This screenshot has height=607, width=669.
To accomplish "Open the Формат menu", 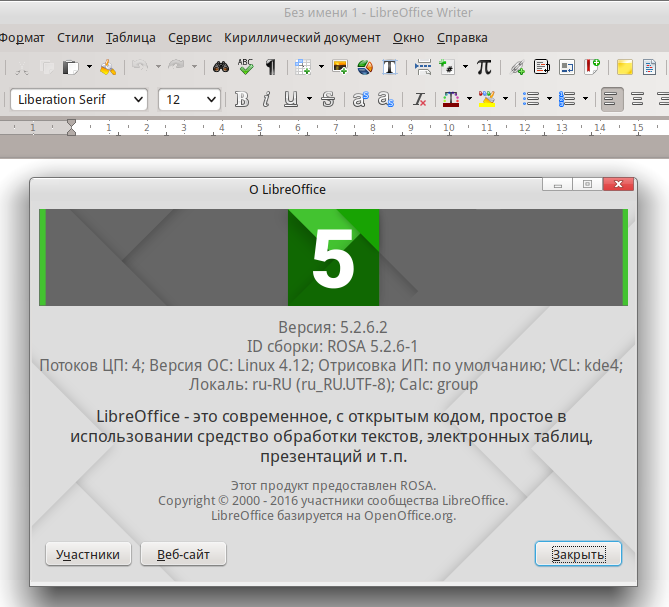I will point(21,38).
